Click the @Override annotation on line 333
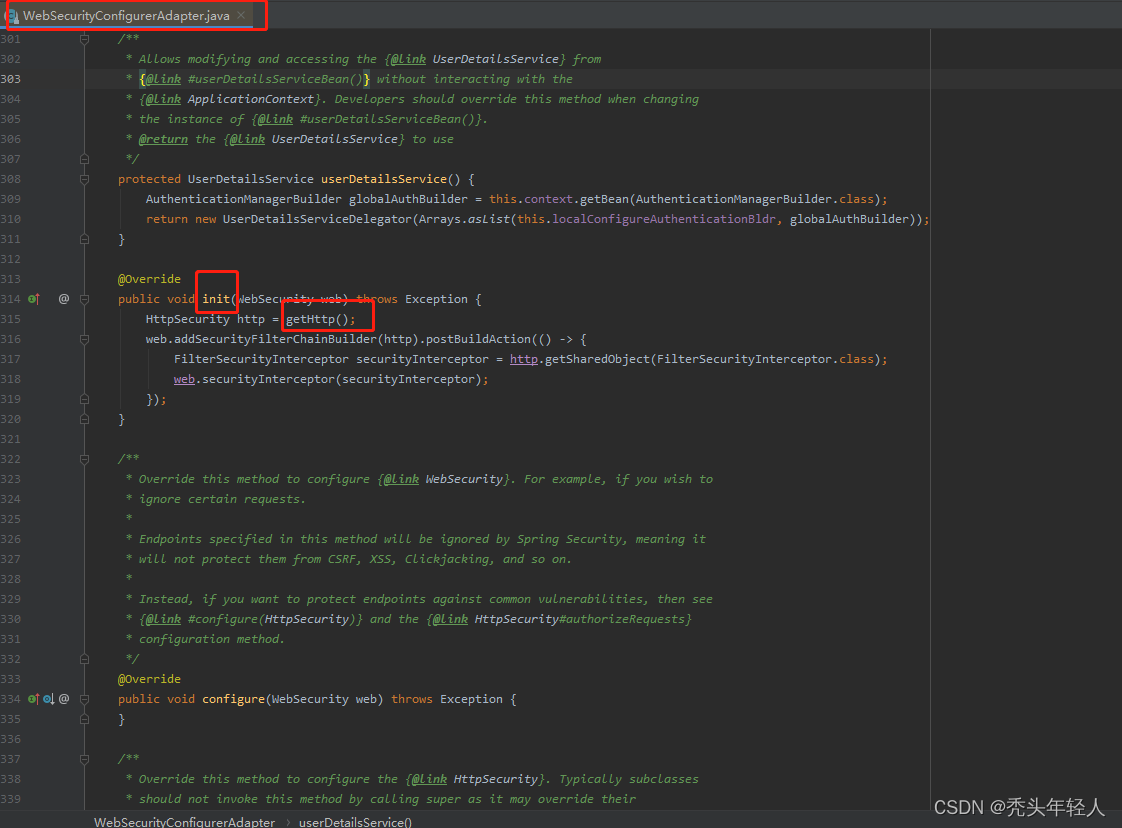1122x828 pixels. (x=150, y=679)
